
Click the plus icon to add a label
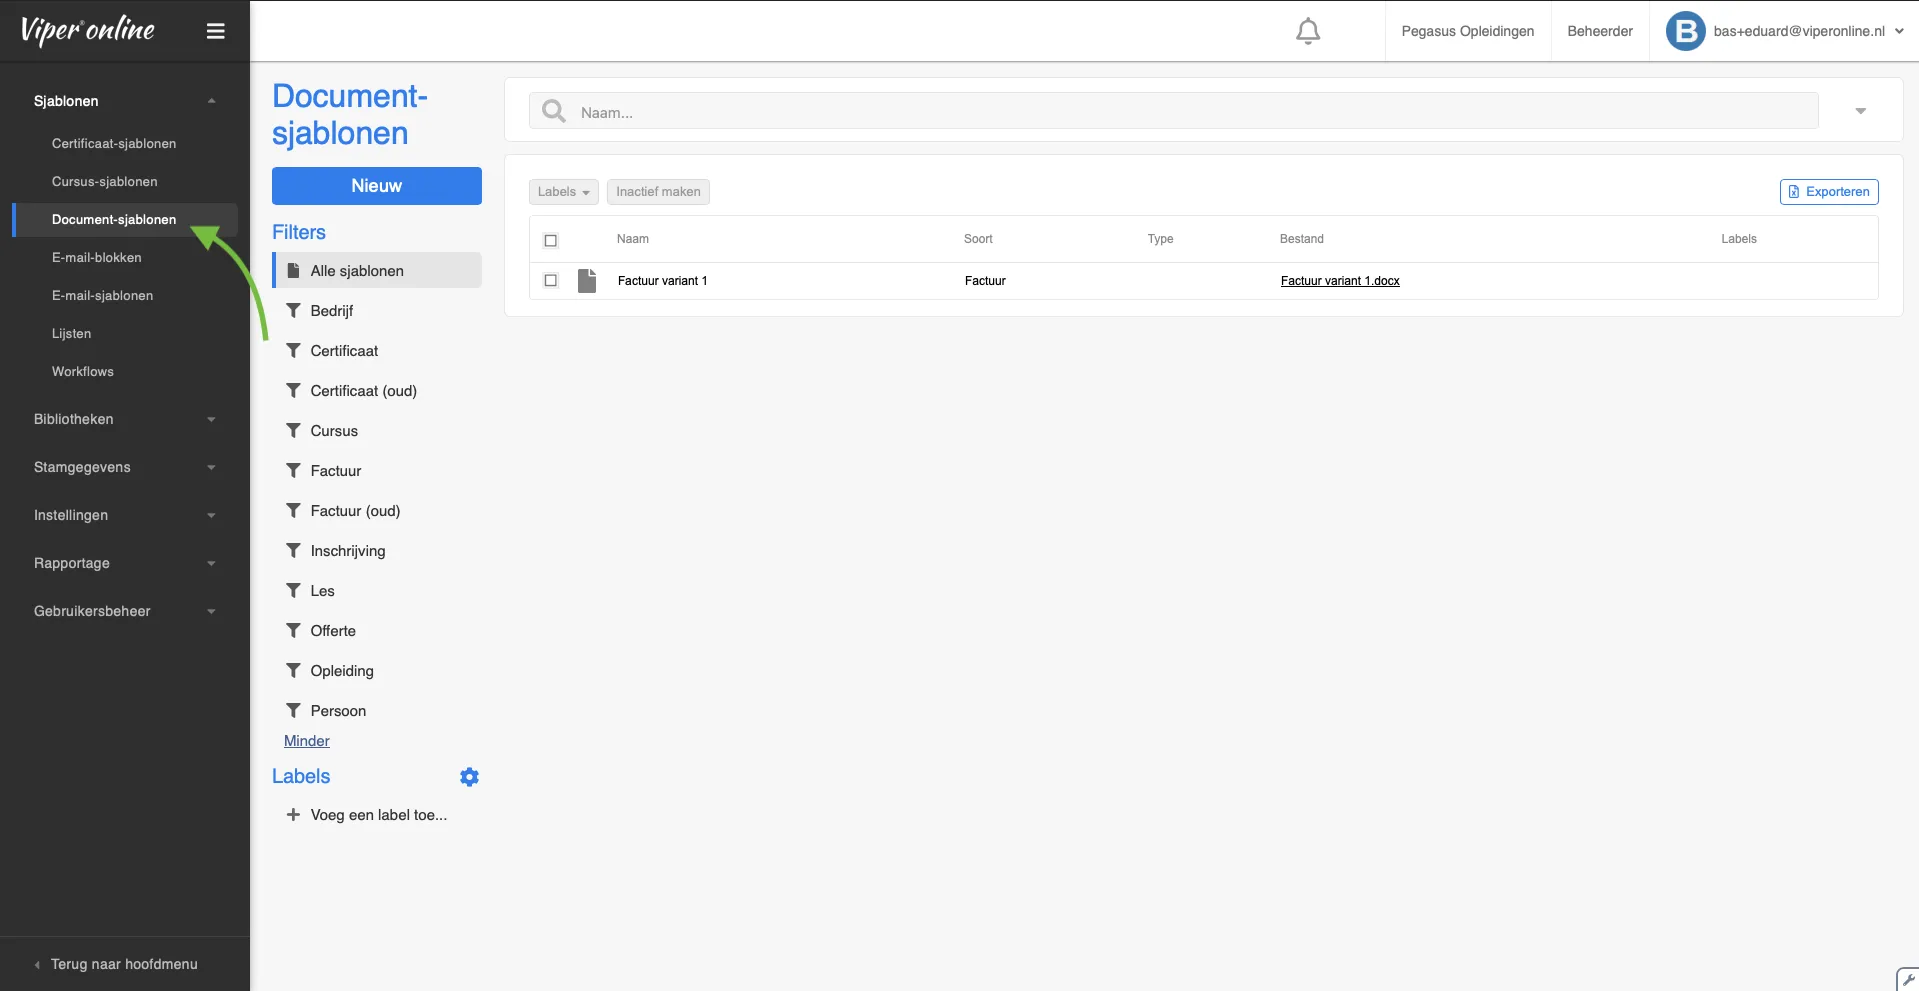click(x=293, y=815)
